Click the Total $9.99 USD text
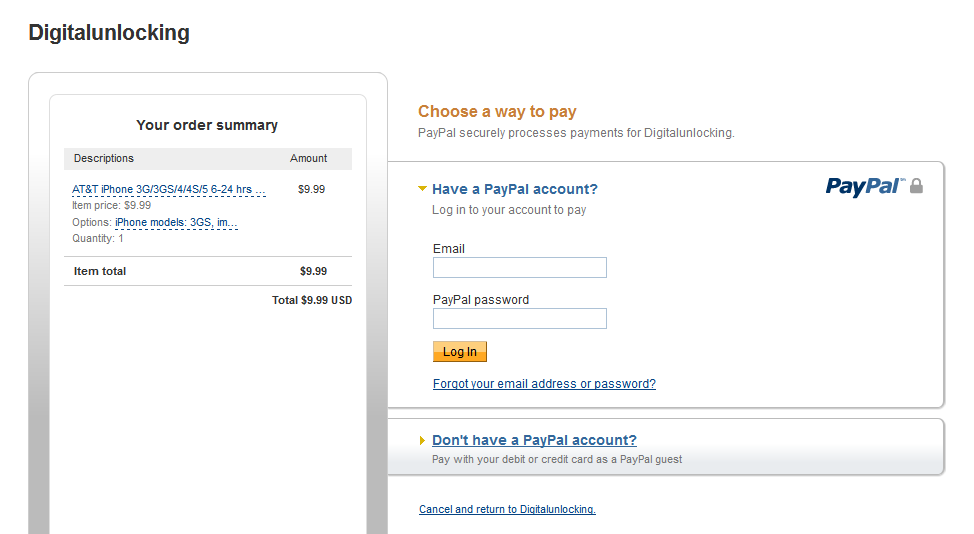Screen dimensions: 974x534 (x=312, y=300)
